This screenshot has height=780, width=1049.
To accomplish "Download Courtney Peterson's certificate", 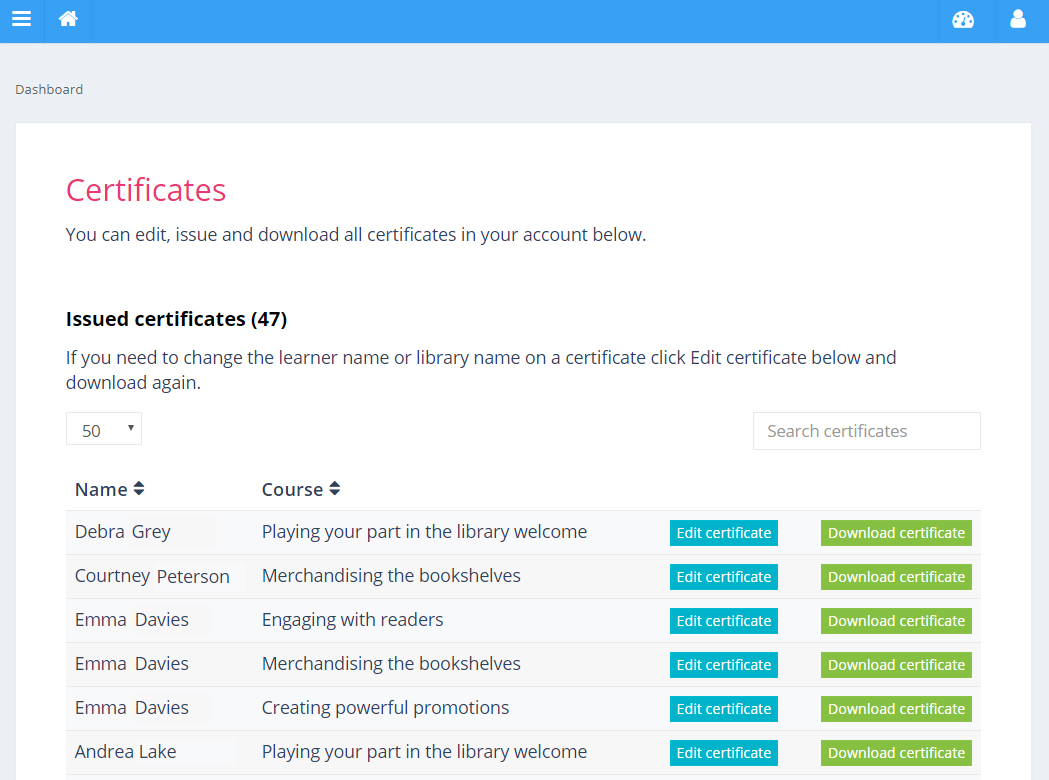I will pos(896,577).
